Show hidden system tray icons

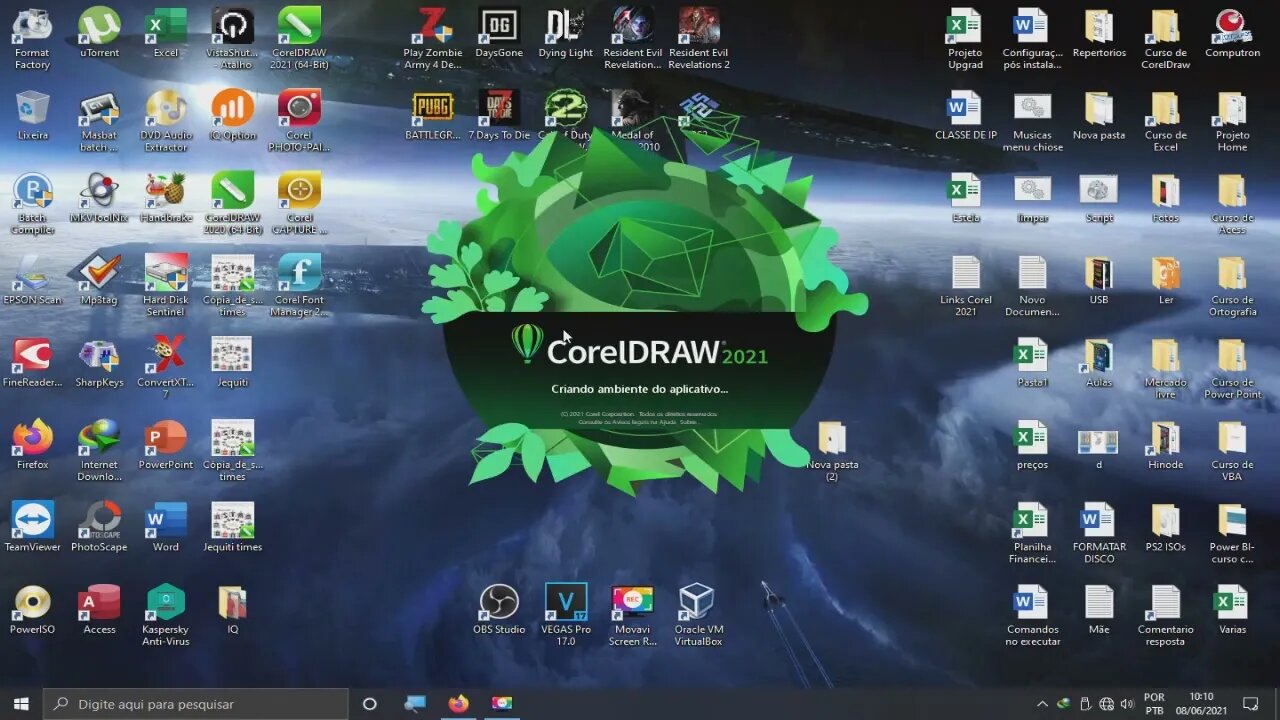[1042, 704]
